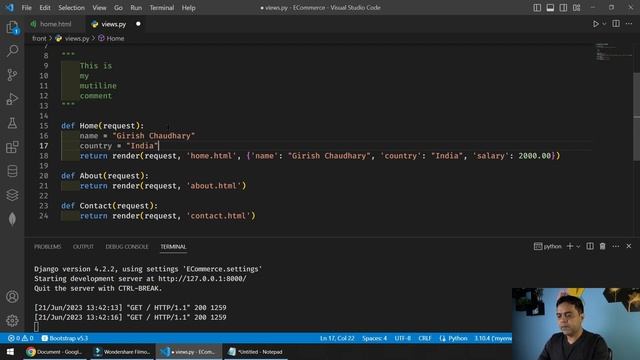Toggle bottom panel layout icon

coord(550,8)
